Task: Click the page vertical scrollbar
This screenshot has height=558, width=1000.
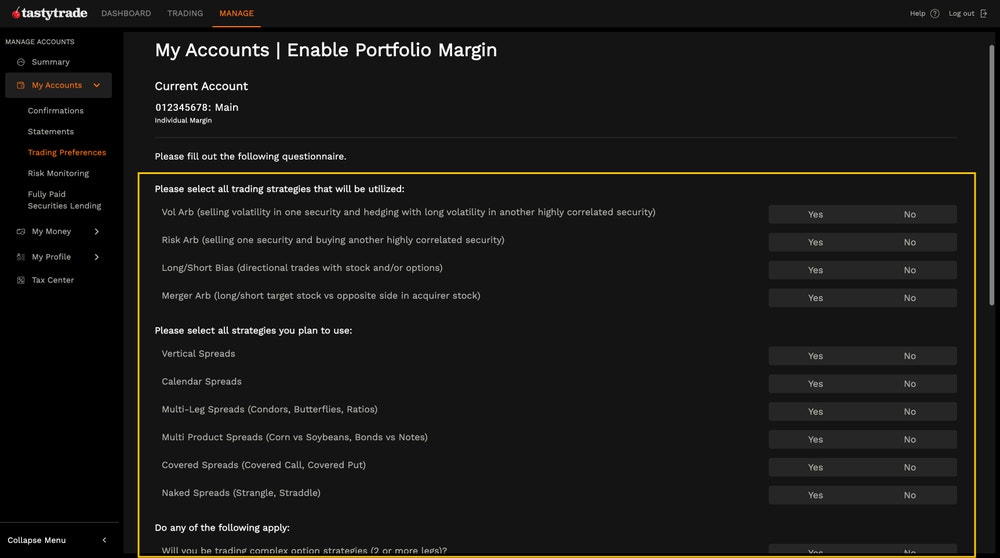Action: coord(992,175)
